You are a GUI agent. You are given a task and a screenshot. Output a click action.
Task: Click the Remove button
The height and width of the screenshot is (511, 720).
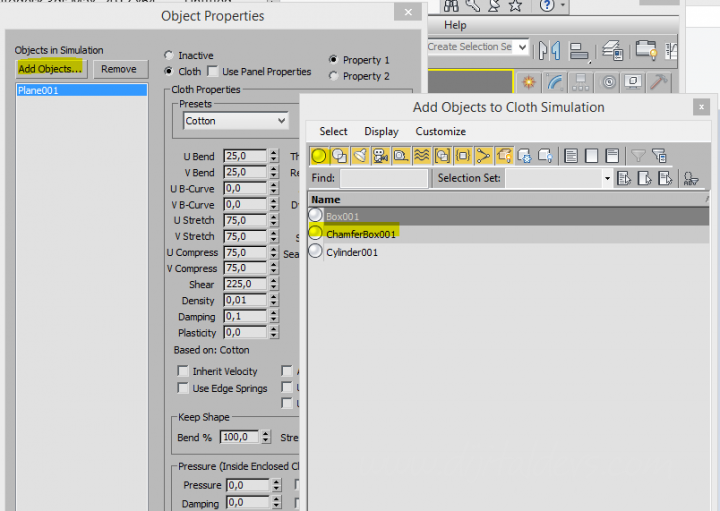click(118, 69)
